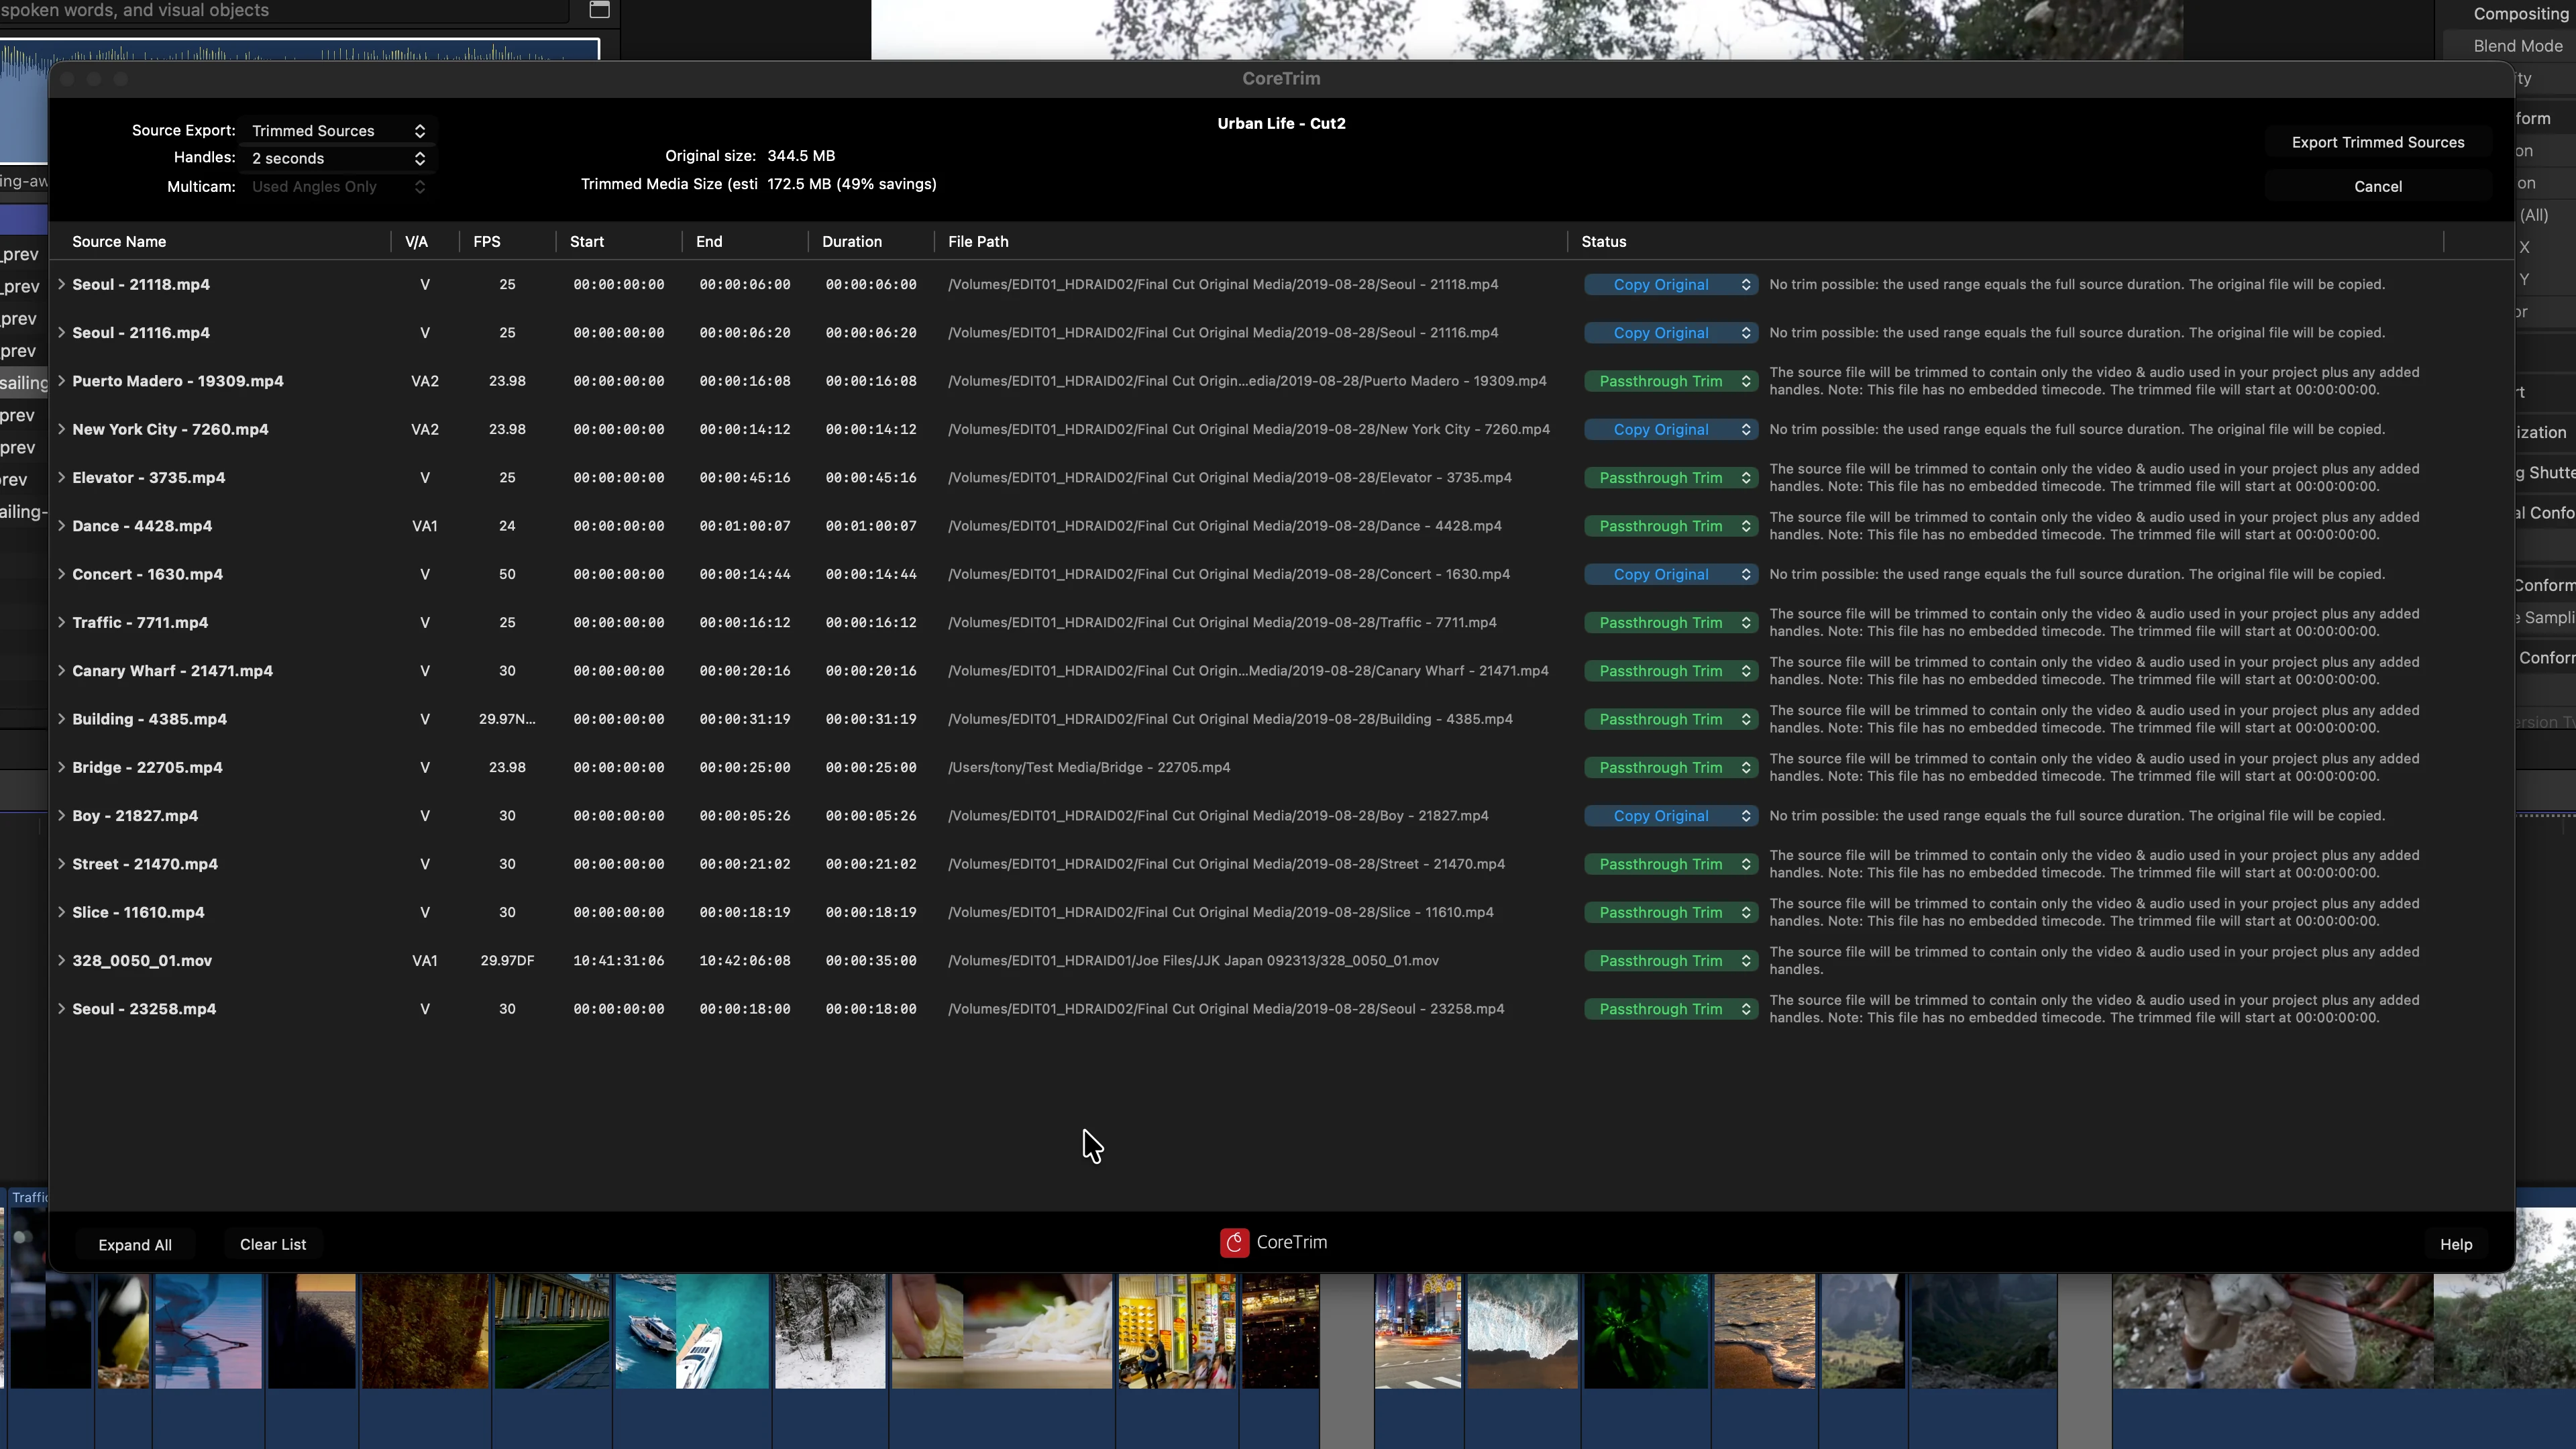Viewport: 2576px width, 1449px height.
Task: Expand the Building - 4385.mp4 row
Action: tap(61, 719)
